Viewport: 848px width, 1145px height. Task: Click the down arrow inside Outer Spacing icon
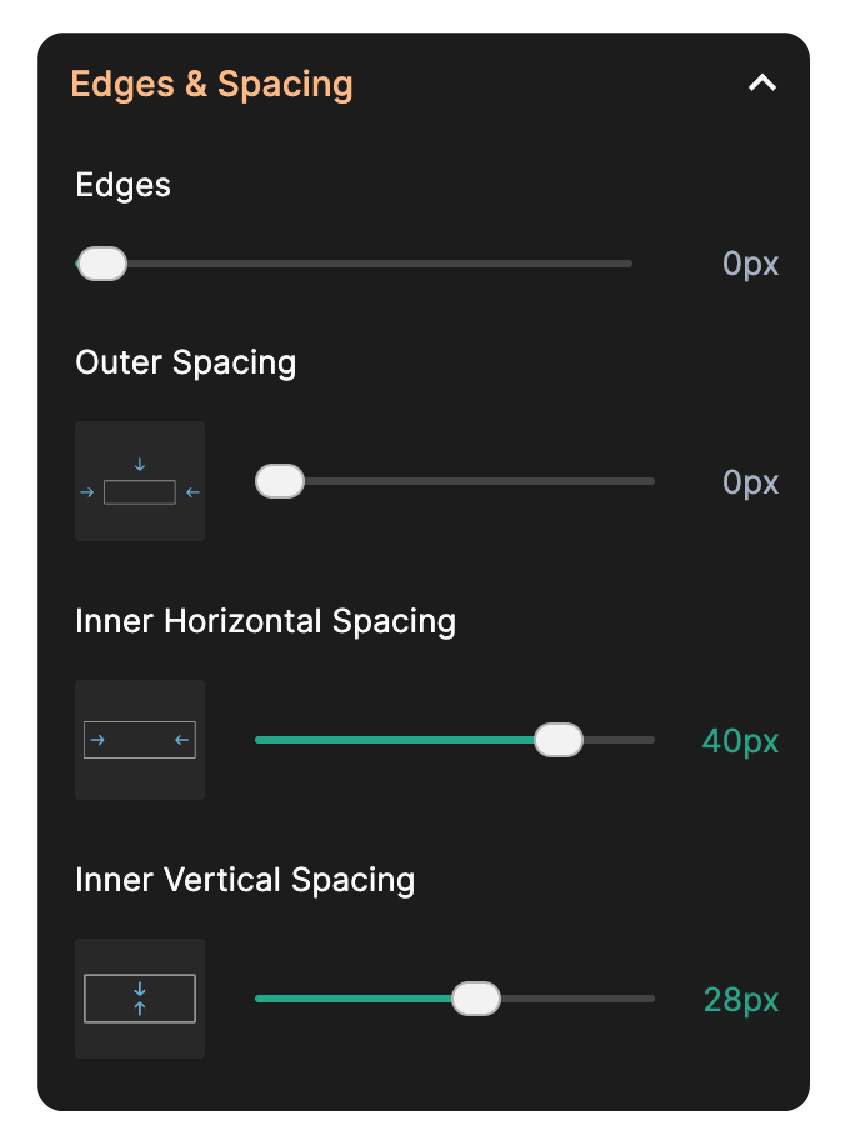click(139, 463)
